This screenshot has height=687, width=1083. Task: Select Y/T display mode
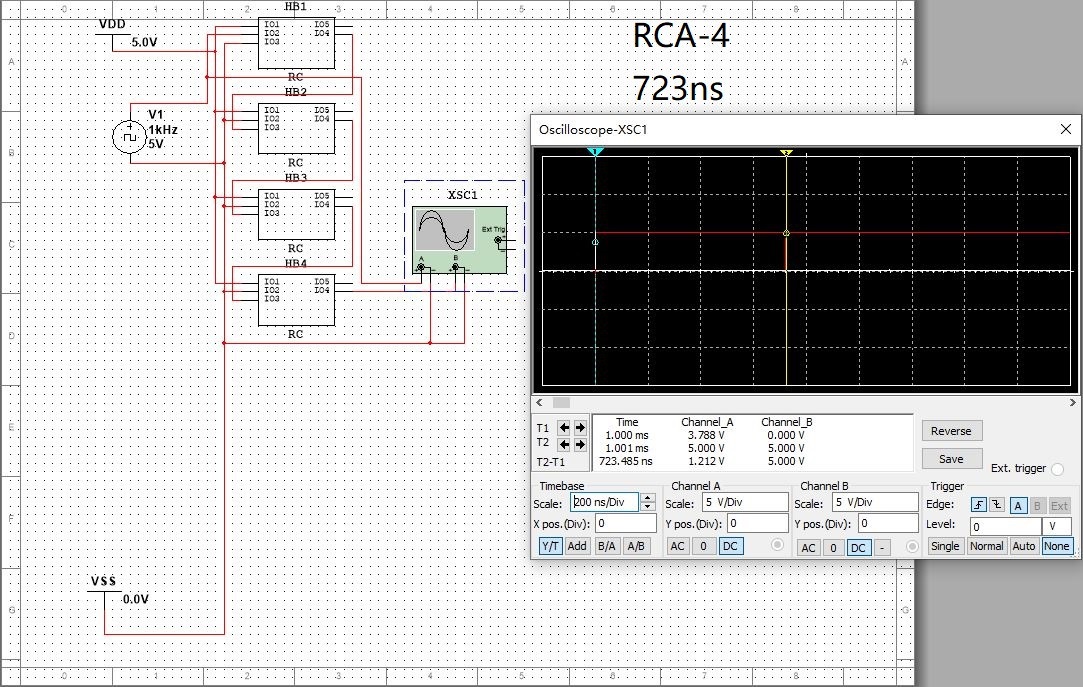tap(550, 546)
